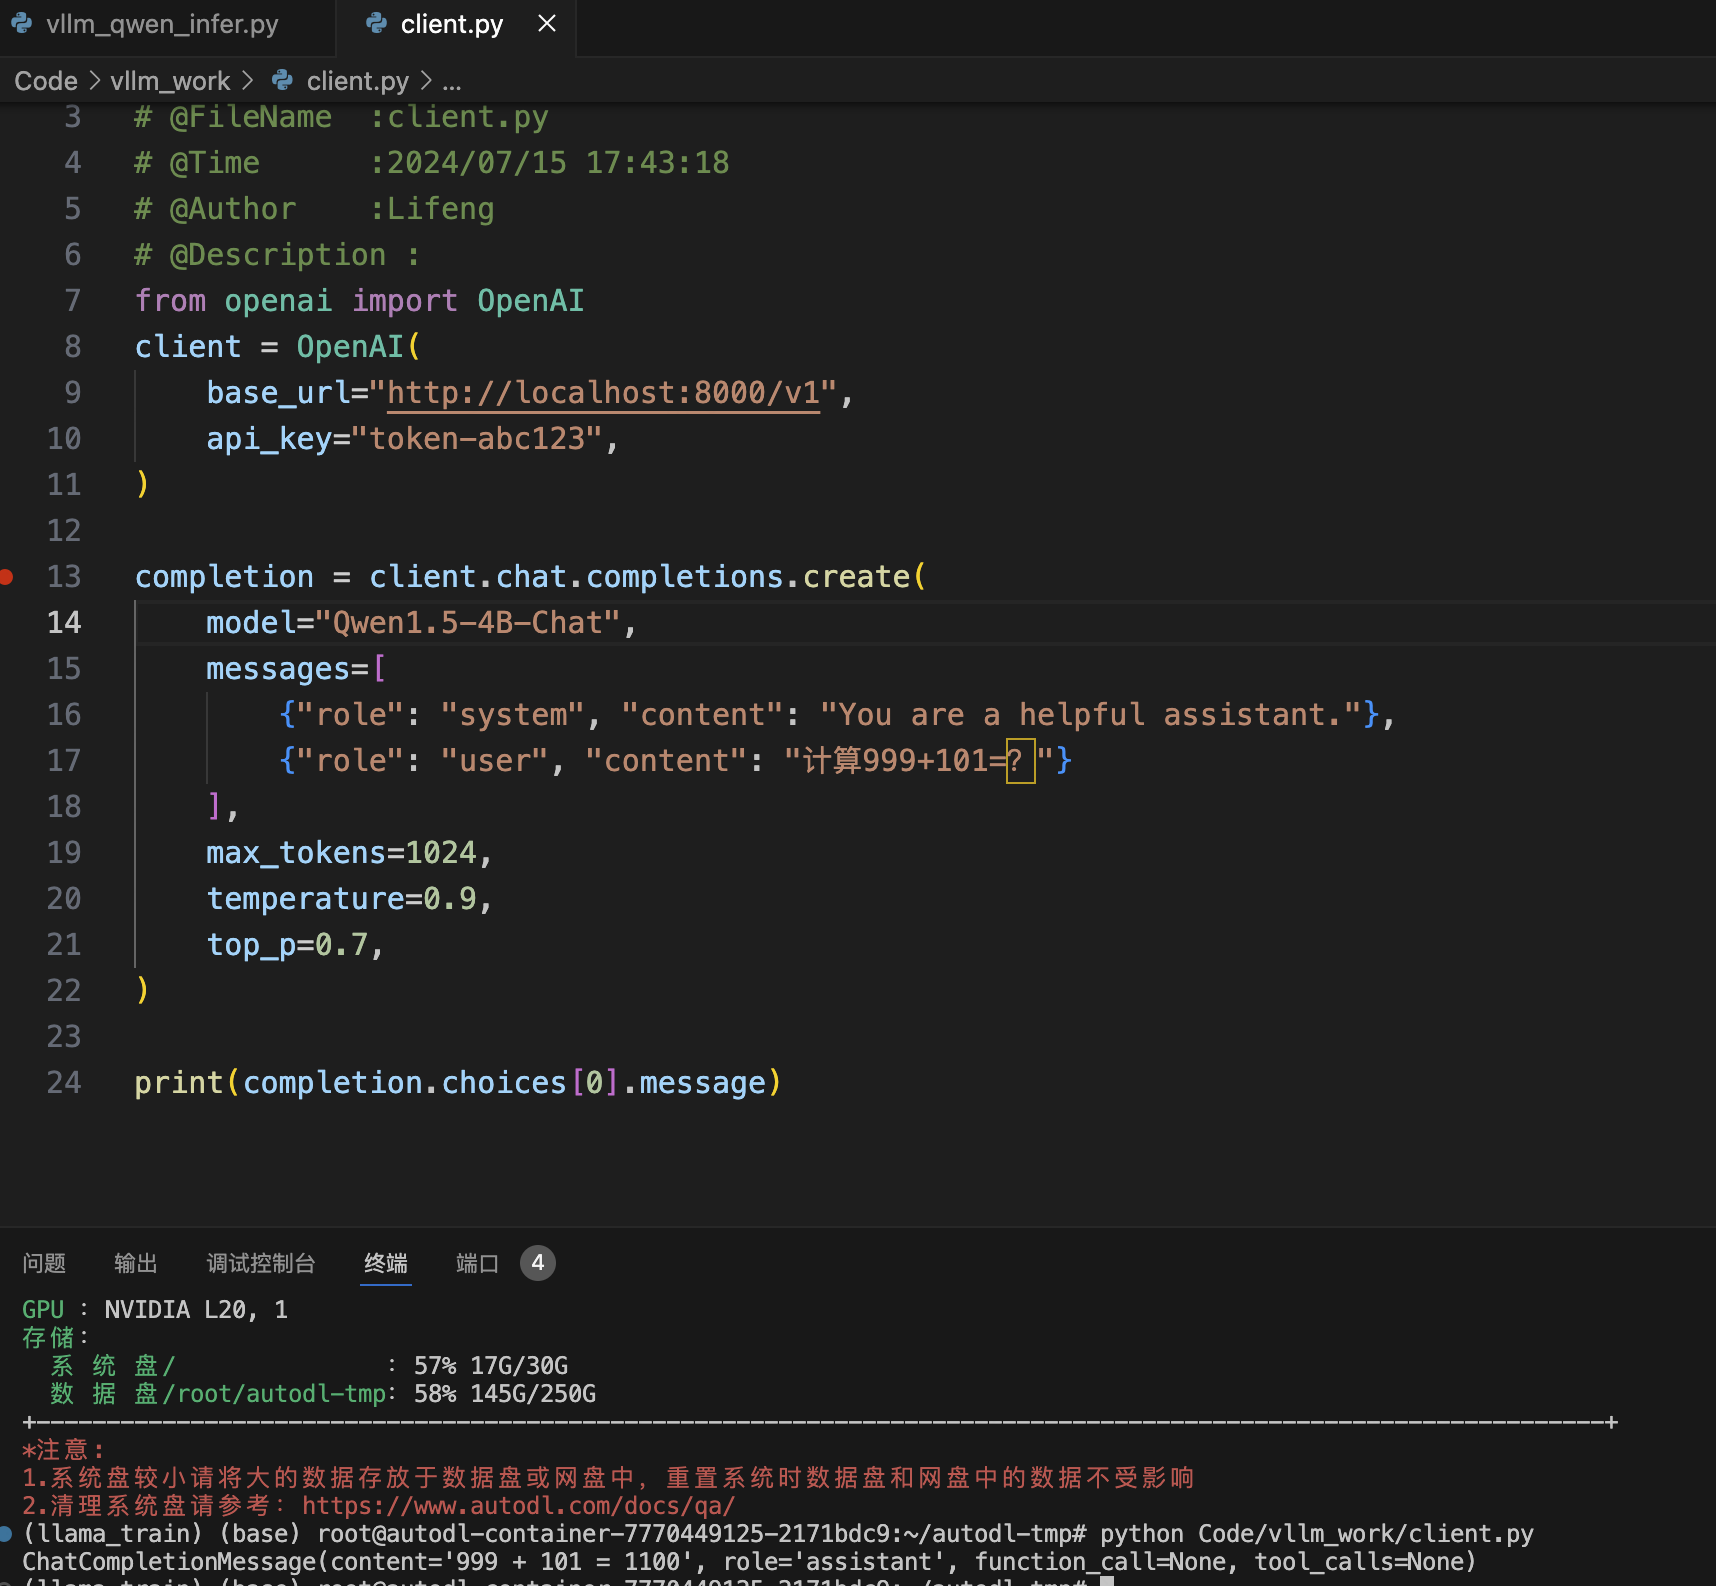
Task: Click the GPU : NVIDIA L20 terminal line
Action: 155,1309
